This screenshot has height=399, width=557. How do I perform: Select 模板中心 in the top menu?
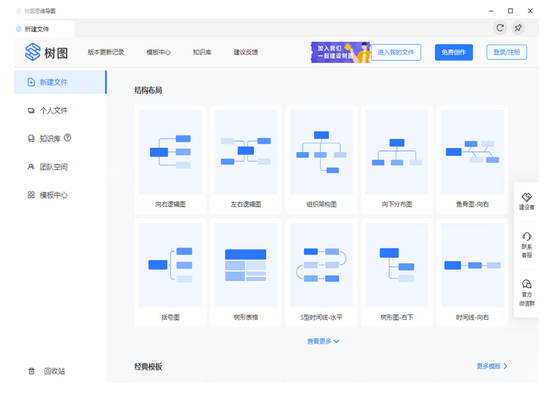click(x=158, y=52)
